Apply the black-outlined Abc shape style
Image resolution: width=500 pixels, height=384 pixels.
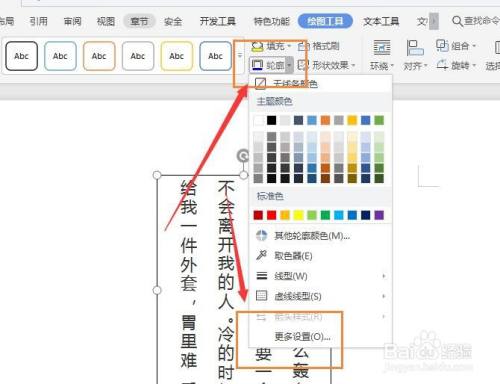coord(21,56)
